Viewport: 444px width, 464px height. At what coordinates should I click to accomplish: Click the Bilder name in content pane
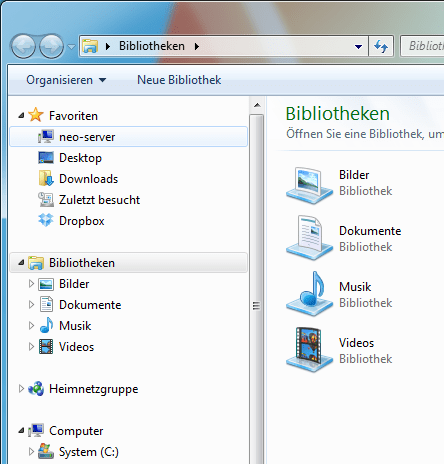354,175
